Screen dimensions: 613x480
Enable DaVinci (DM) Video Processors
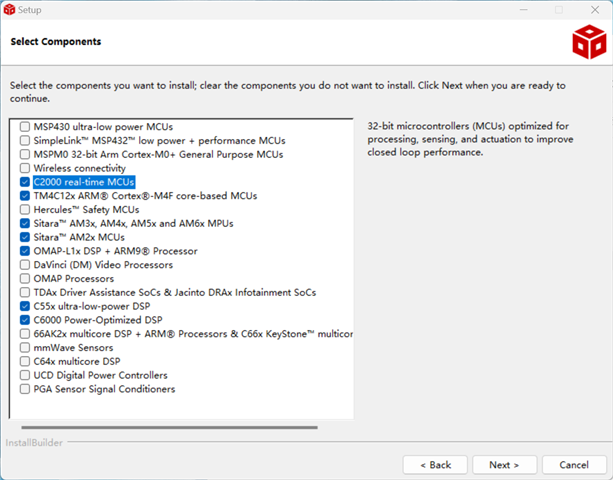point(25,265)
